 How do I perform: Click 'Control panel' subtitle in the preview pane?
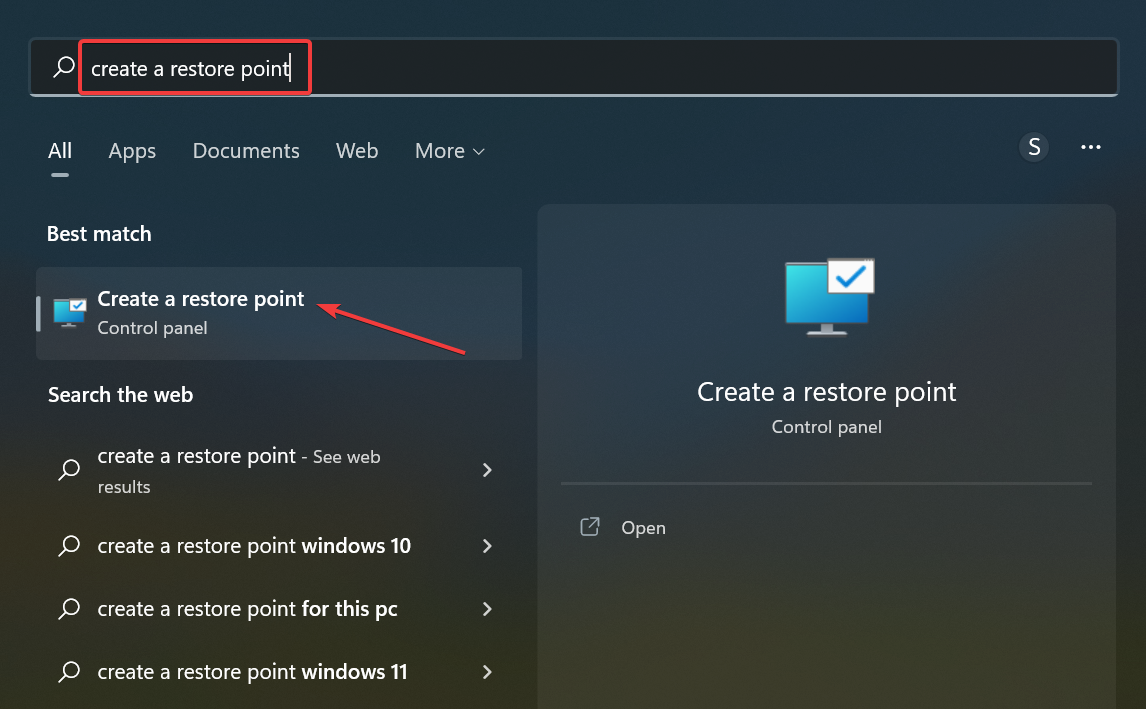[827, 427]
